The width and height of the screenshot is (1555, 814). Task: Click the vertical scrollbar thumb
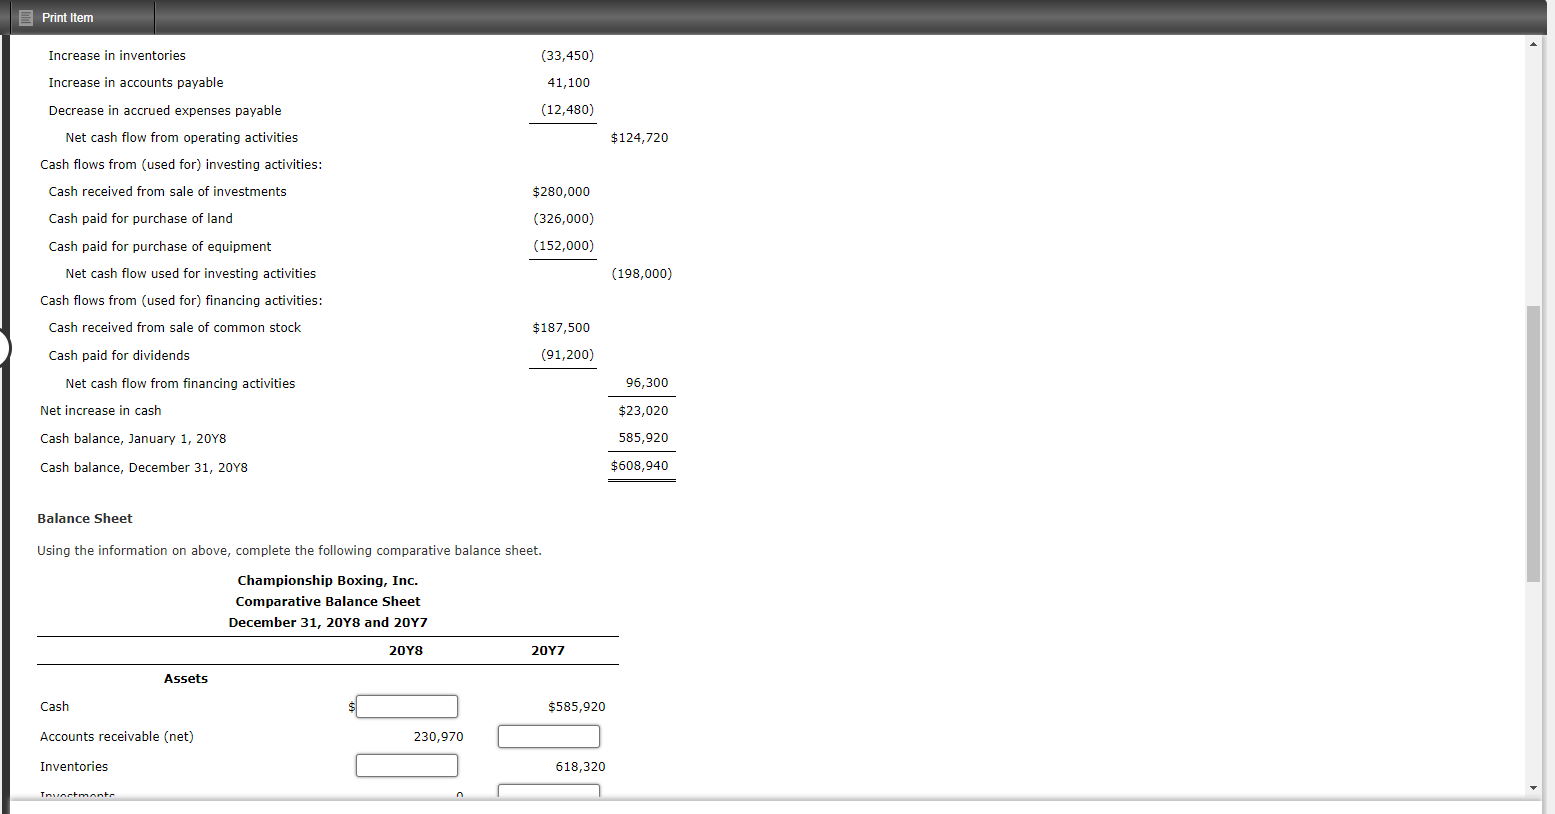click(1533, 443)
